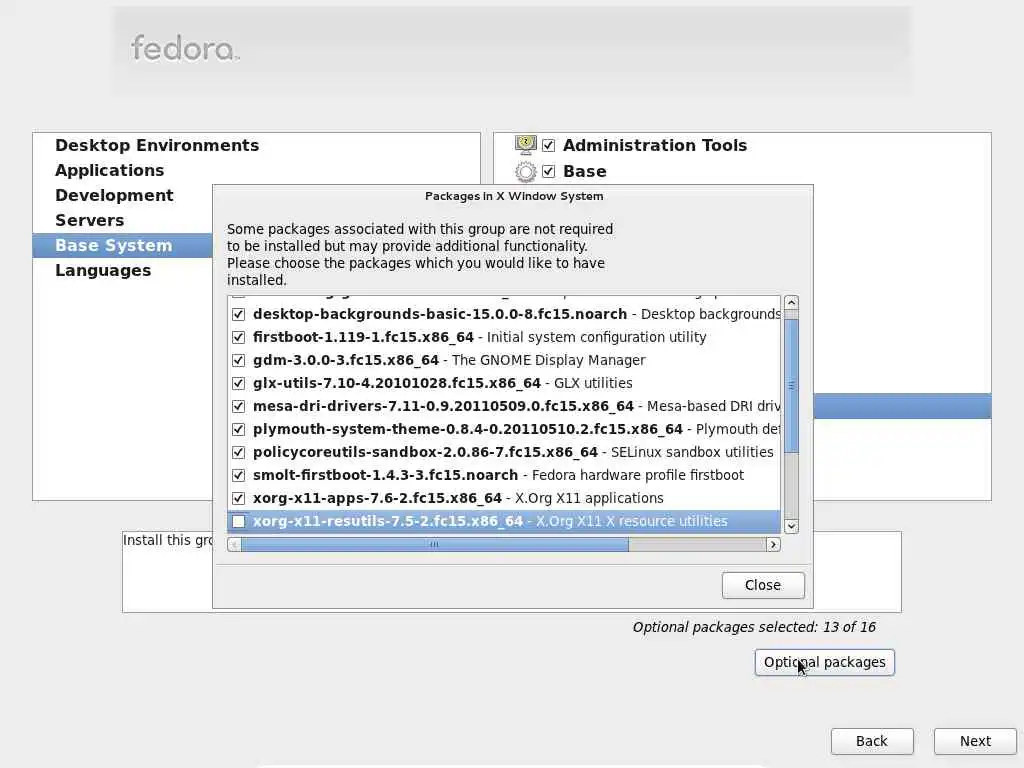Click the Optional packages button
Screen dimensions: 1024x768
(824, 662)
